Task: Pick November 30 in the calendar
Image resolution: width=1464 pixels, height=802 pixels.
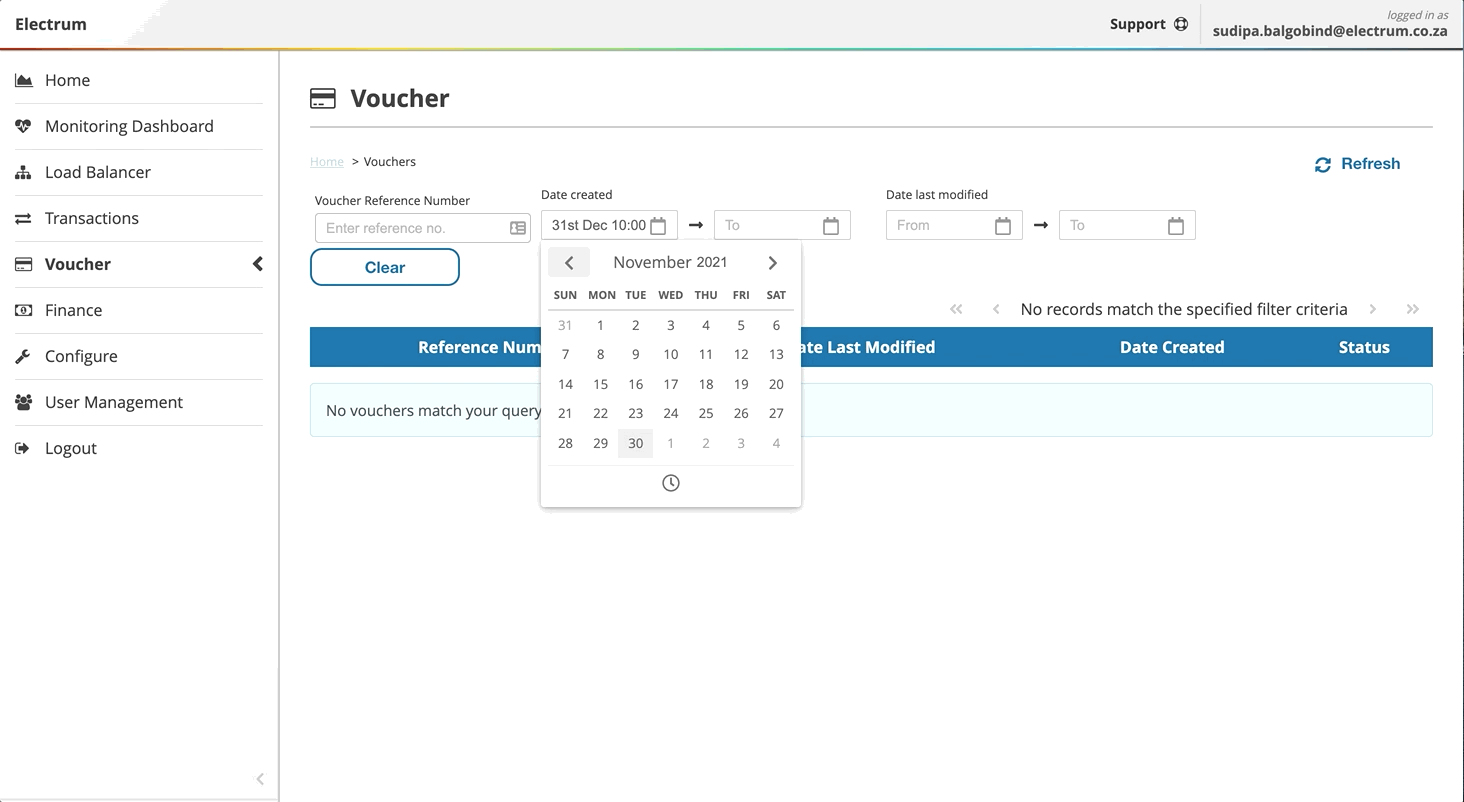Action: pyautogui.click(x=635, y=443)
